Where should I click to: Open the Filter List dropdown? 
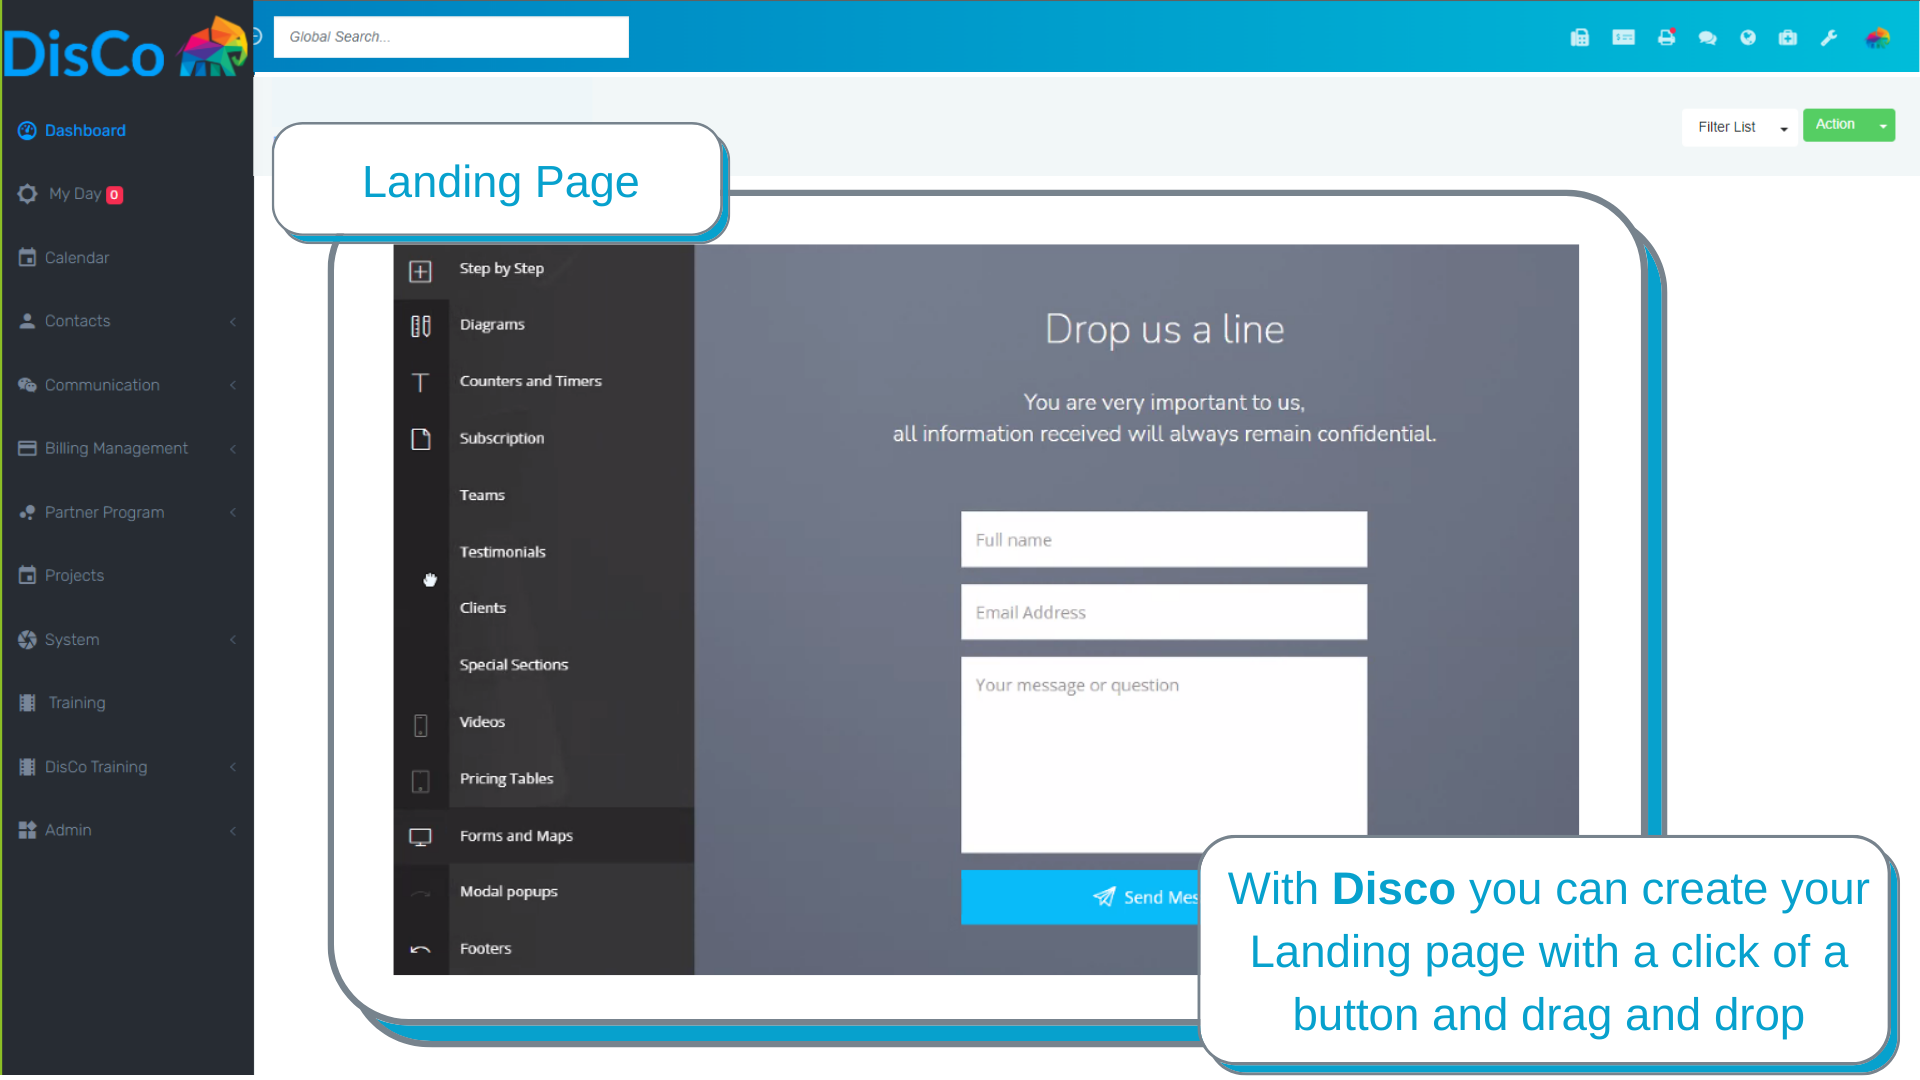1740,127
